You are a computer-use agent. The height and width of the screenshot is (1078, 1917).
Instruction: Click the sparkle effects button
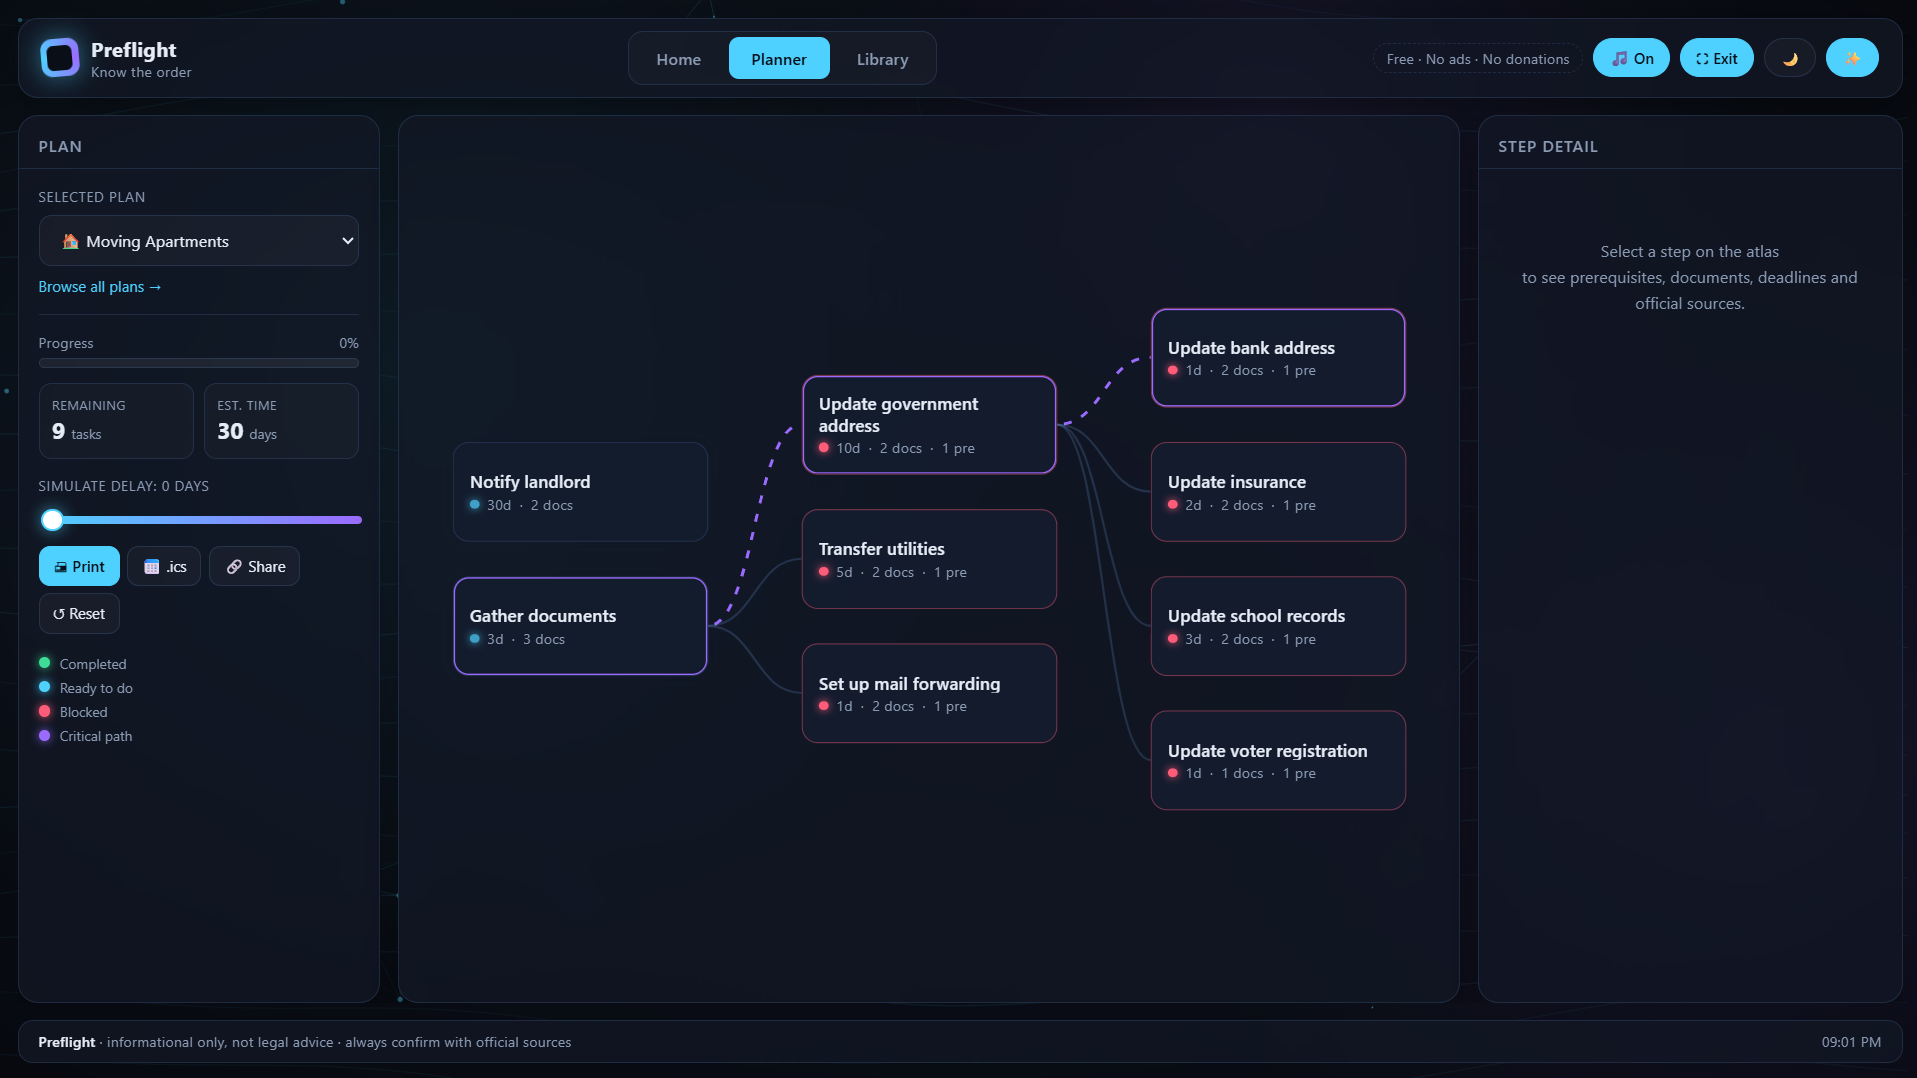coord(1852,58)
